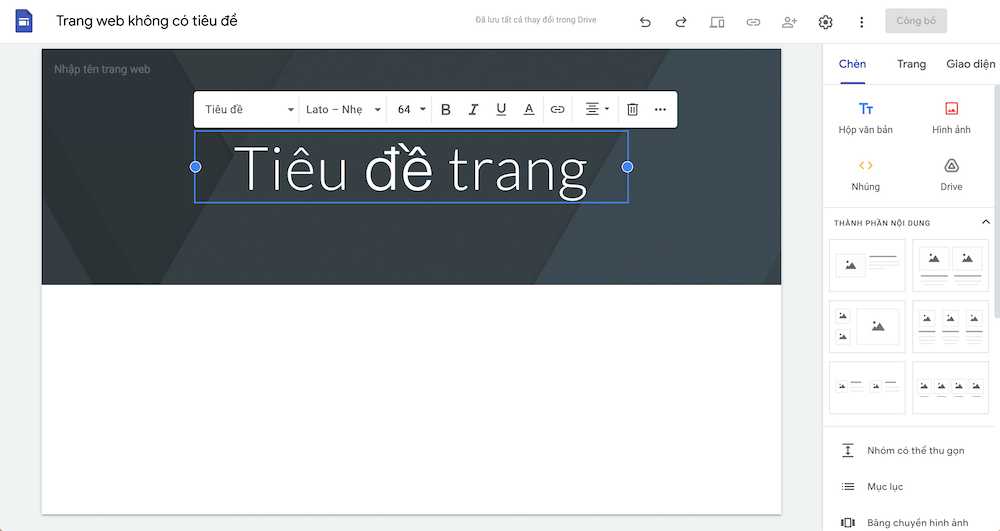The height and width of the screenshot is (531, 1000).
Task: Switch to the Giao diện tab
Action: [x=971, y=64]
